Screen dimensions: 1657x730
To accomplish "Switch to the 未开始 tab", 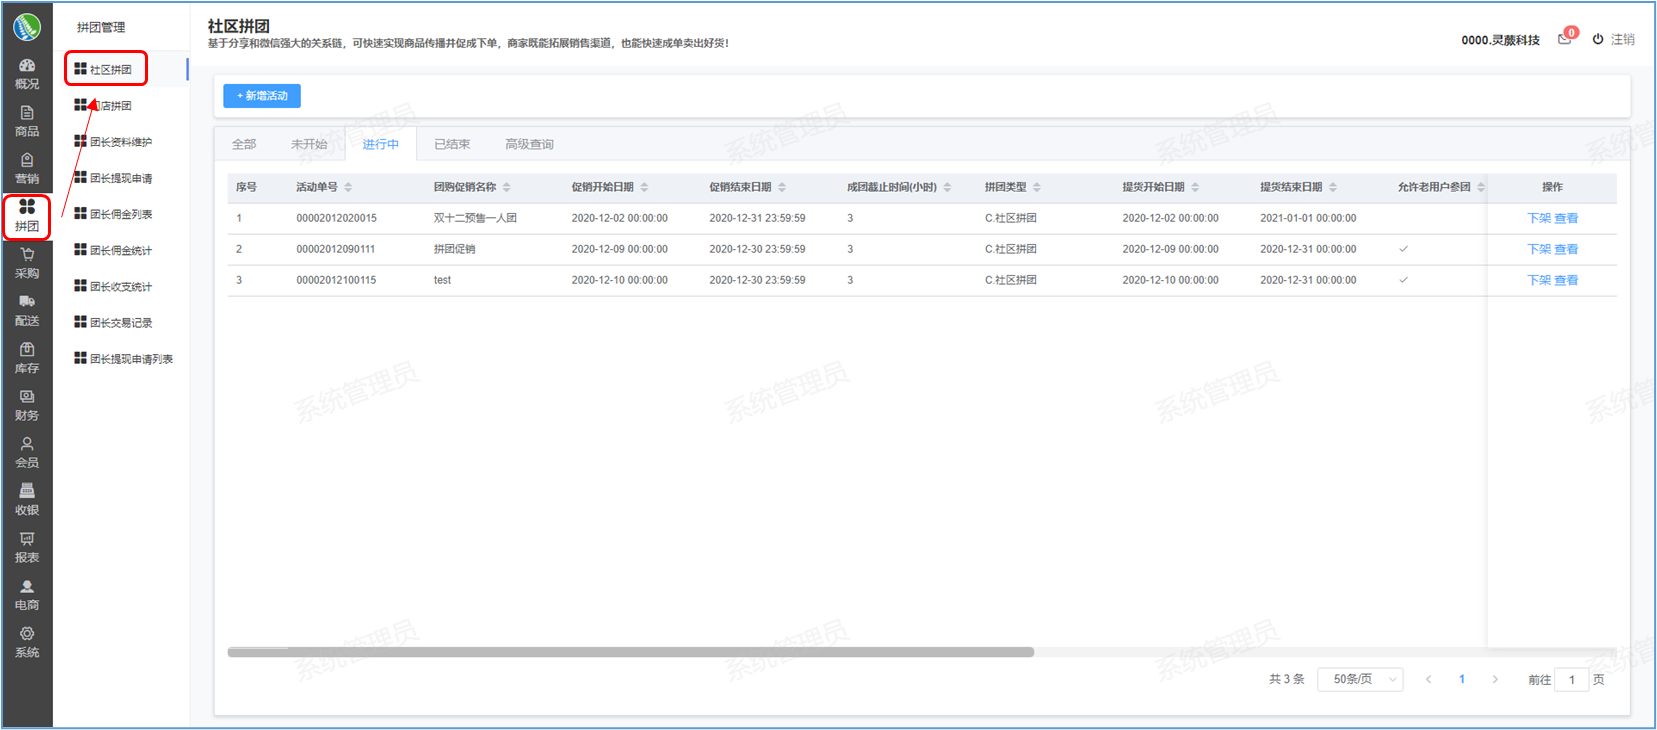I will (x=309, y=144).
